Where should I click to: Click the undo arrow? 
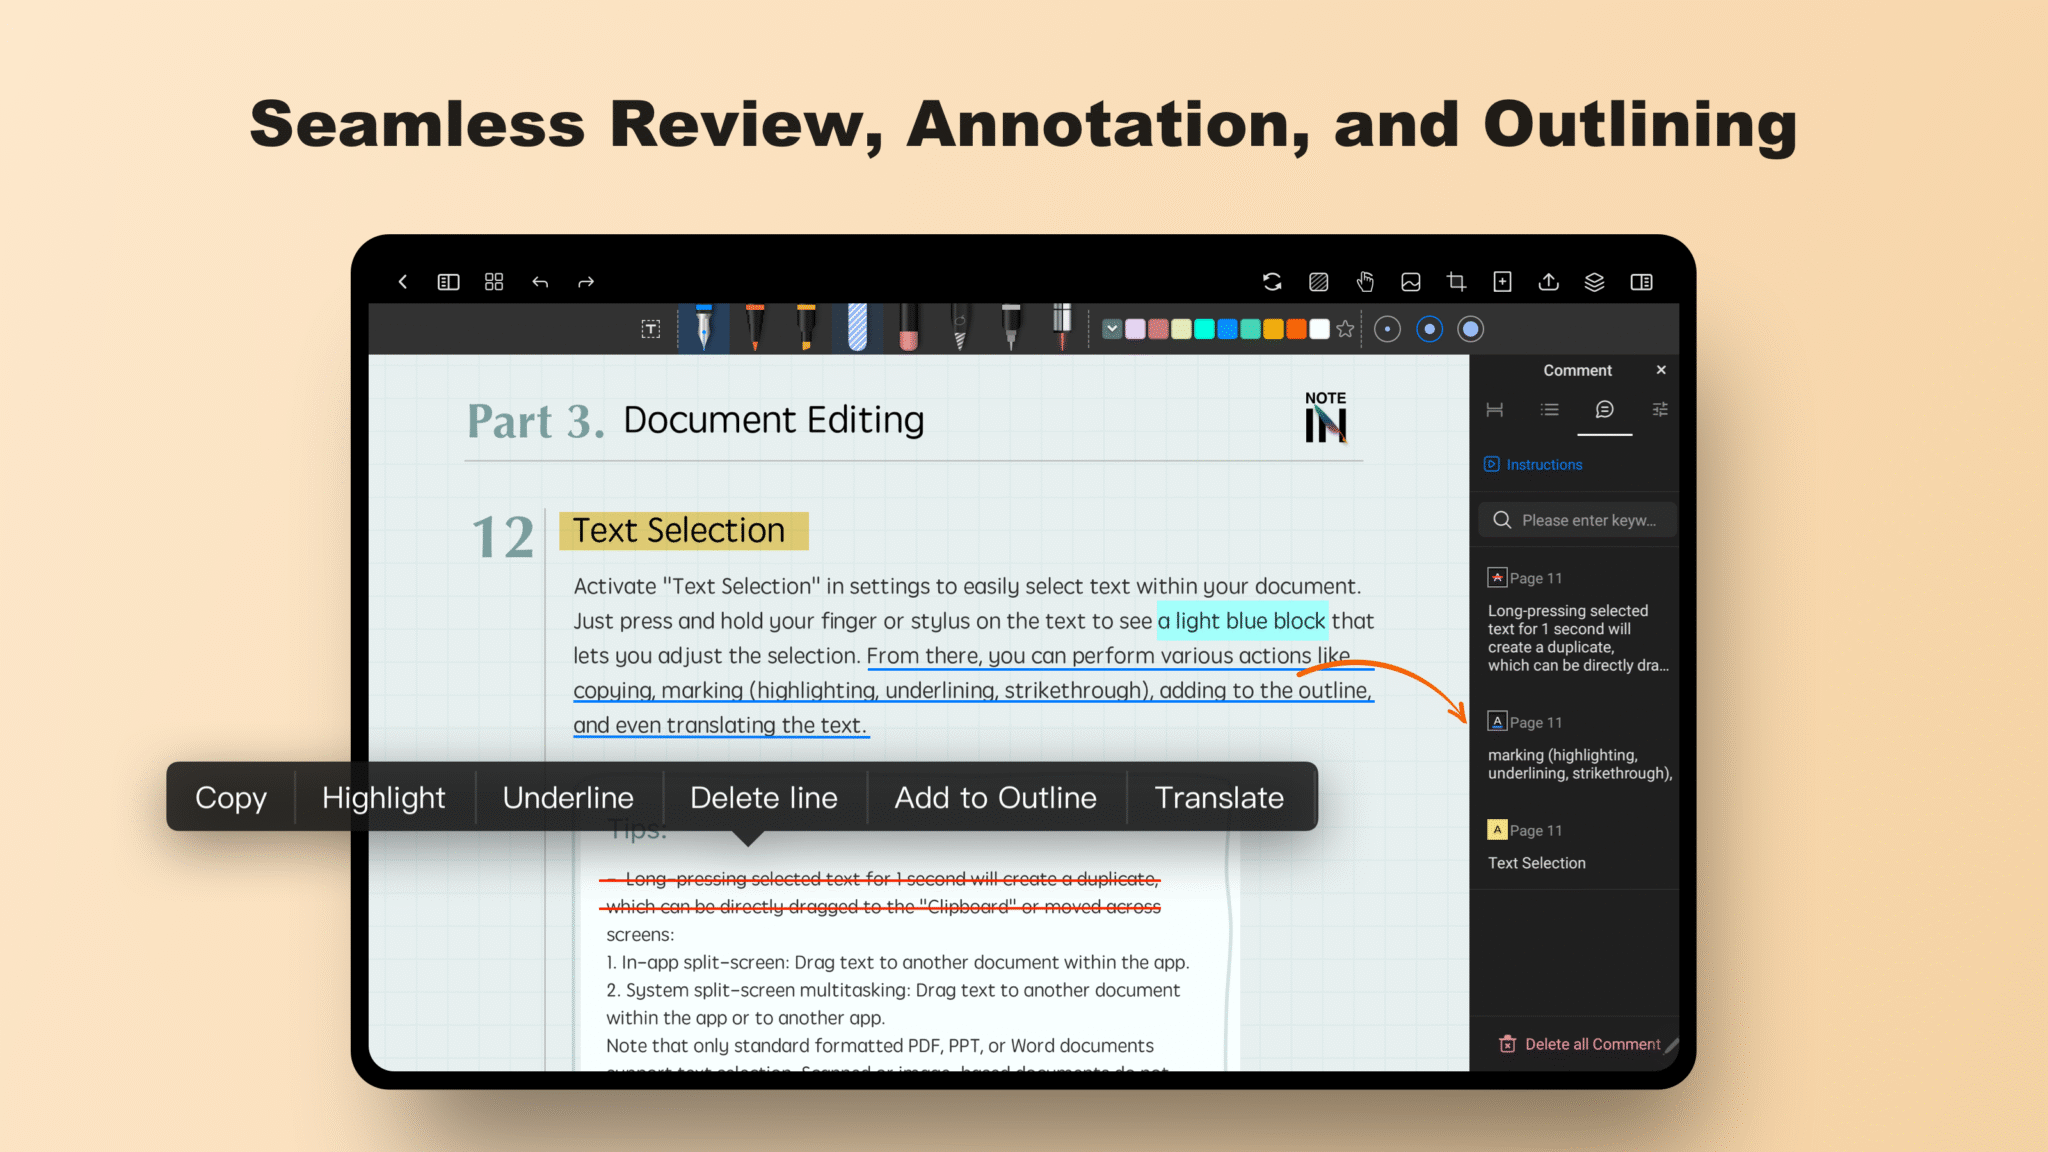pyautogui.click(x=540, y=281)
